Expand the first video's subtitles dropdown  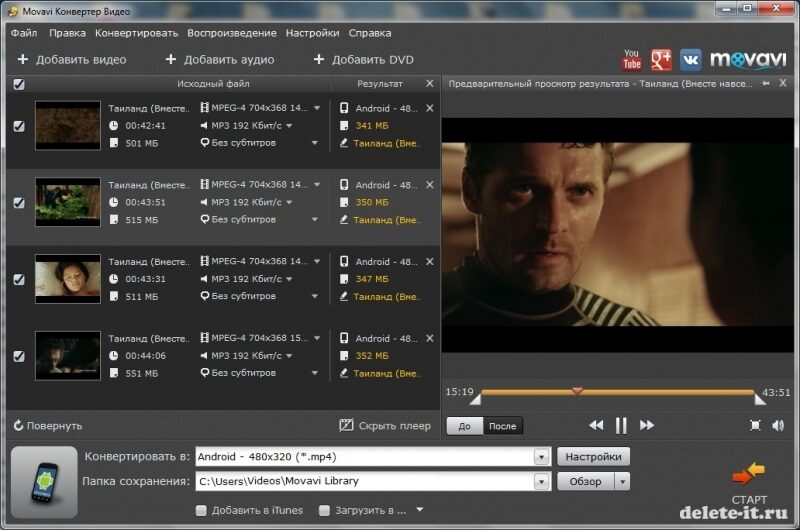click(x=314, y=143)
